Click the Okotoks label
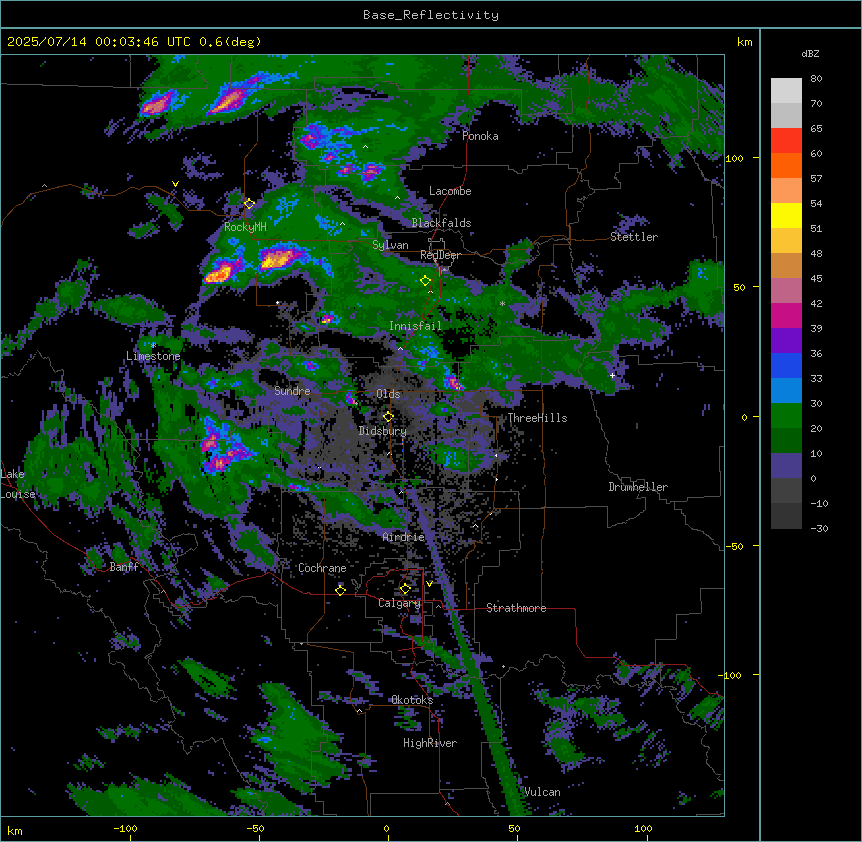The image size is (862, 842). coord(412,700)
